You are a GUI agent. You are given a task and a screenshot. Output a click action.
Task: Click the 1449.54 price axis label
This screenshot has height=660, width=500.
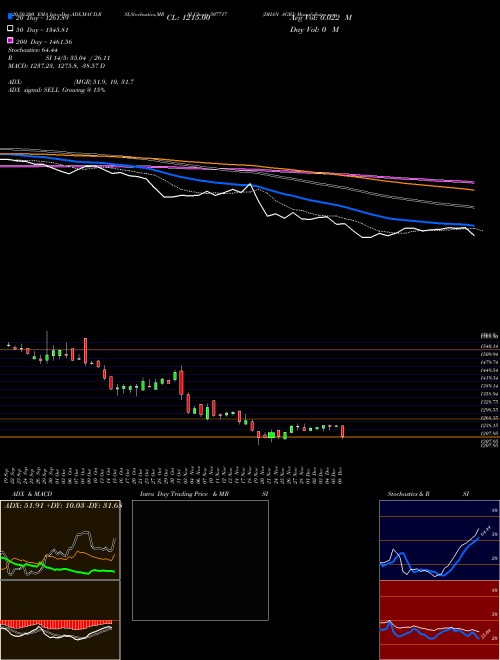click(490, 370)
